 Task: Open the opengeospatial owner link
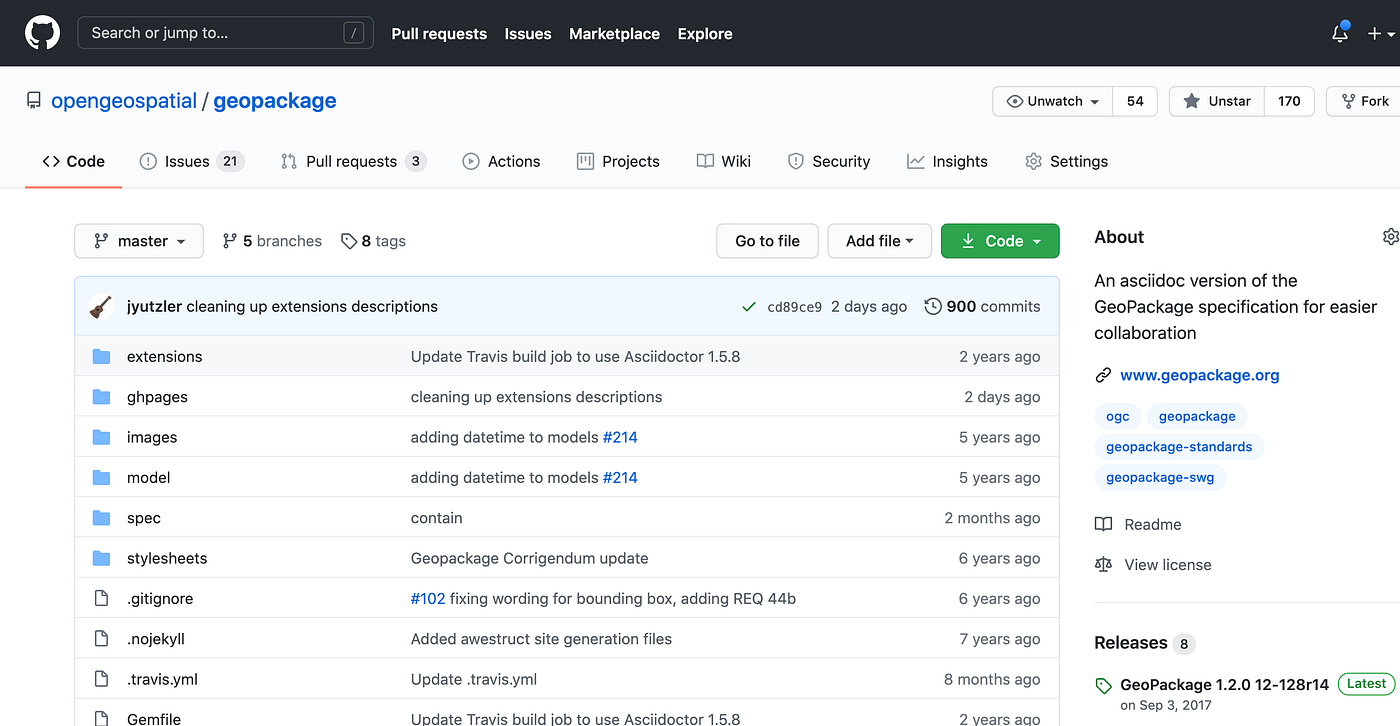tap(124, 101)
